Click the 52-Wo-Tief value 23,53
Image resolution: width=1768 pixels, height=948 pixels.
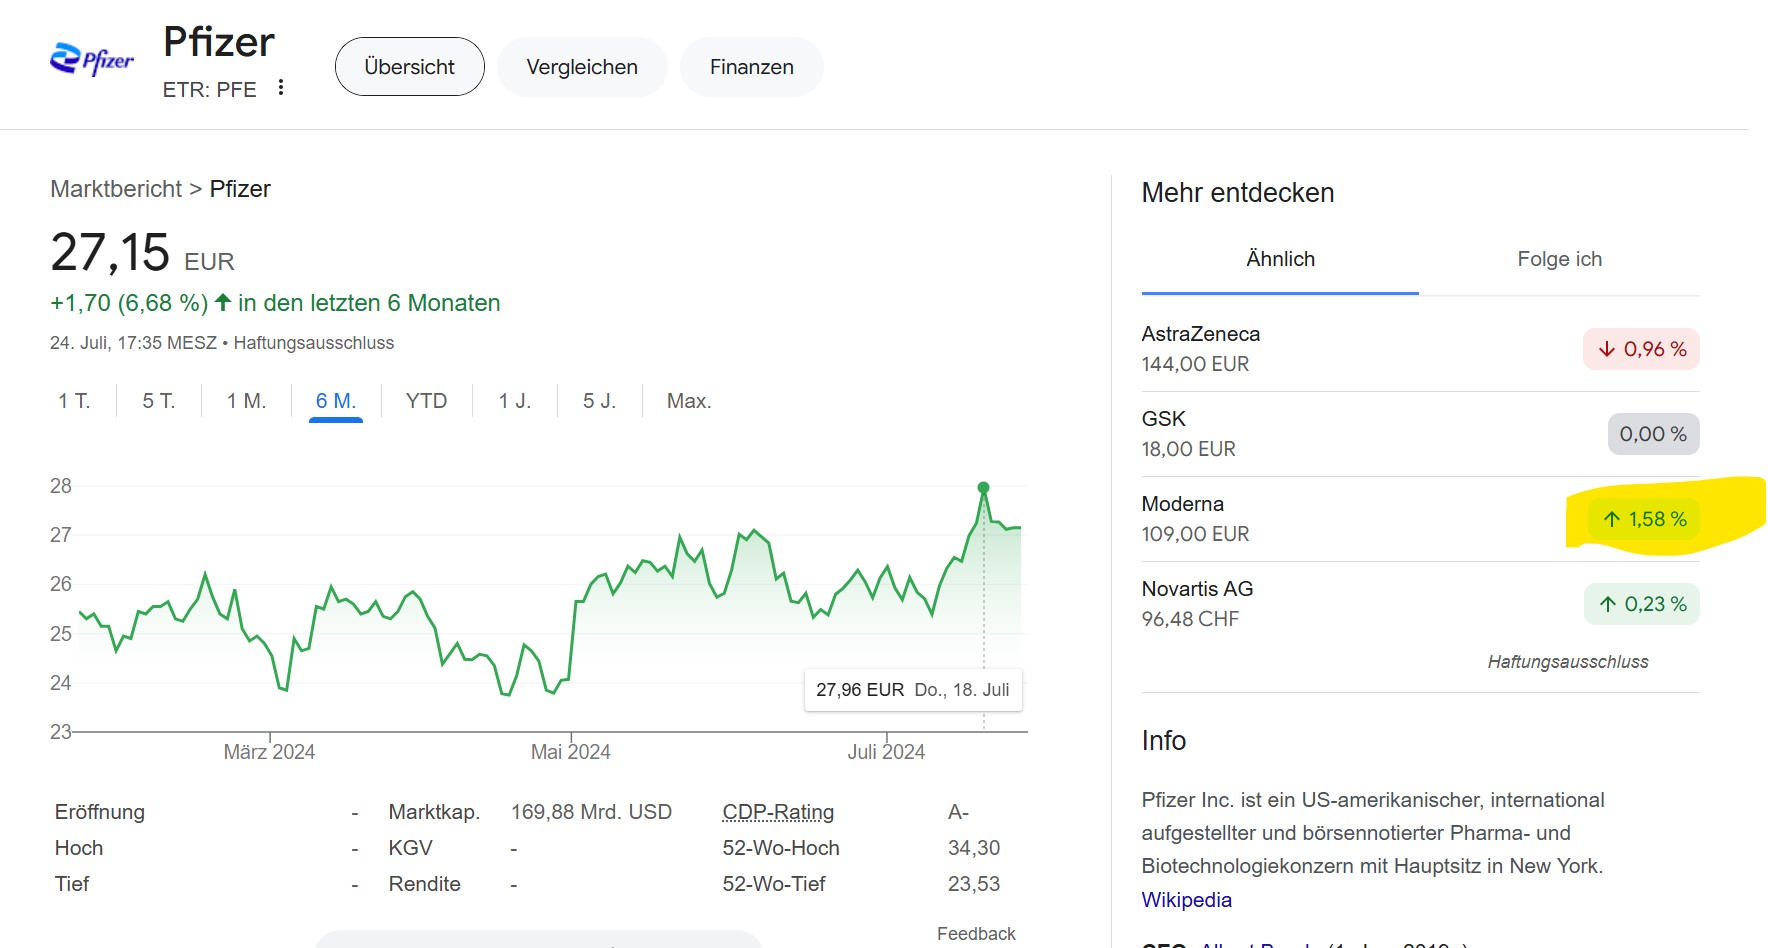974,884
